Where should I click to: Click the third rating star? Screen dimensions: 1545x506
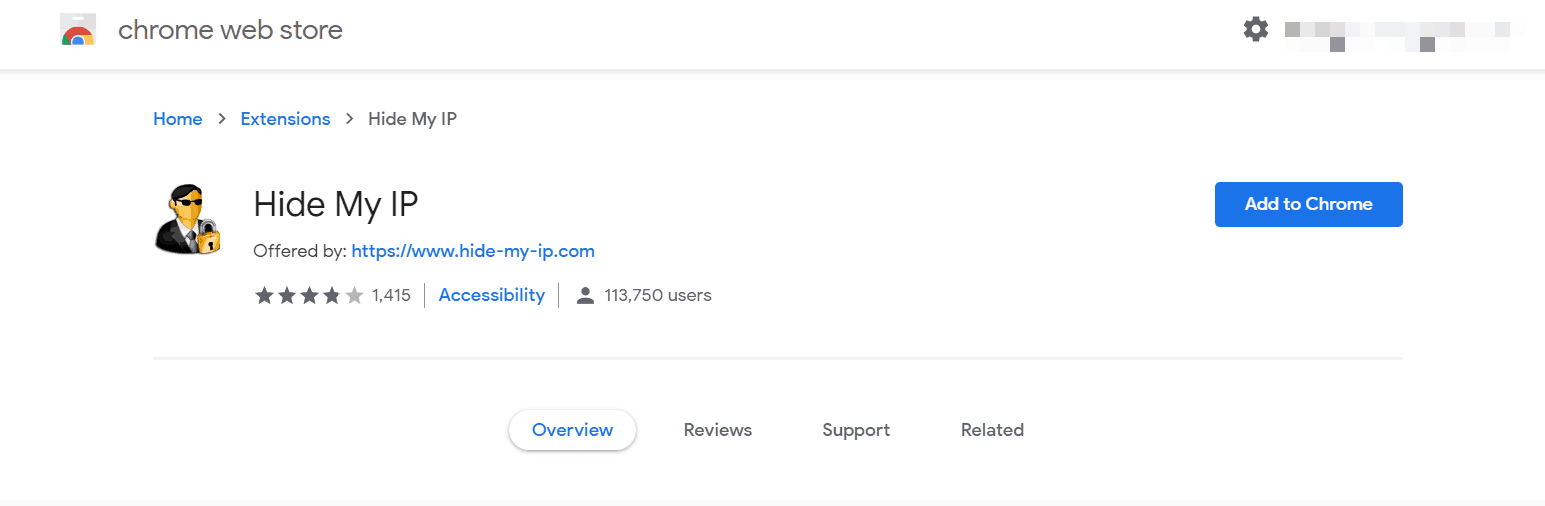pos(309,295)
